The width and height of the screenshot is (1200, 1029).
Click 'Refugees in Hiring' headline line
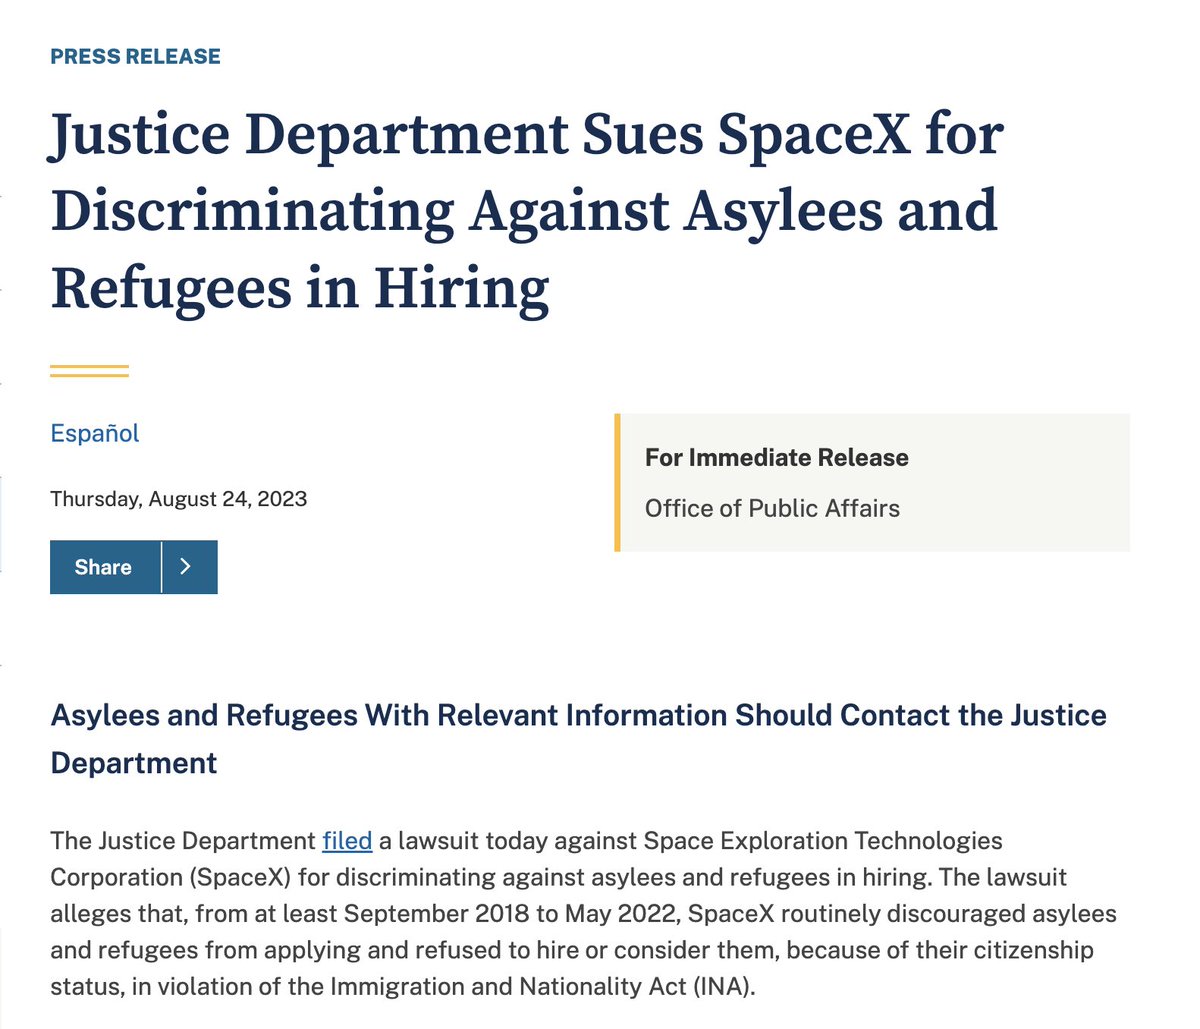(x=300, y=288)
